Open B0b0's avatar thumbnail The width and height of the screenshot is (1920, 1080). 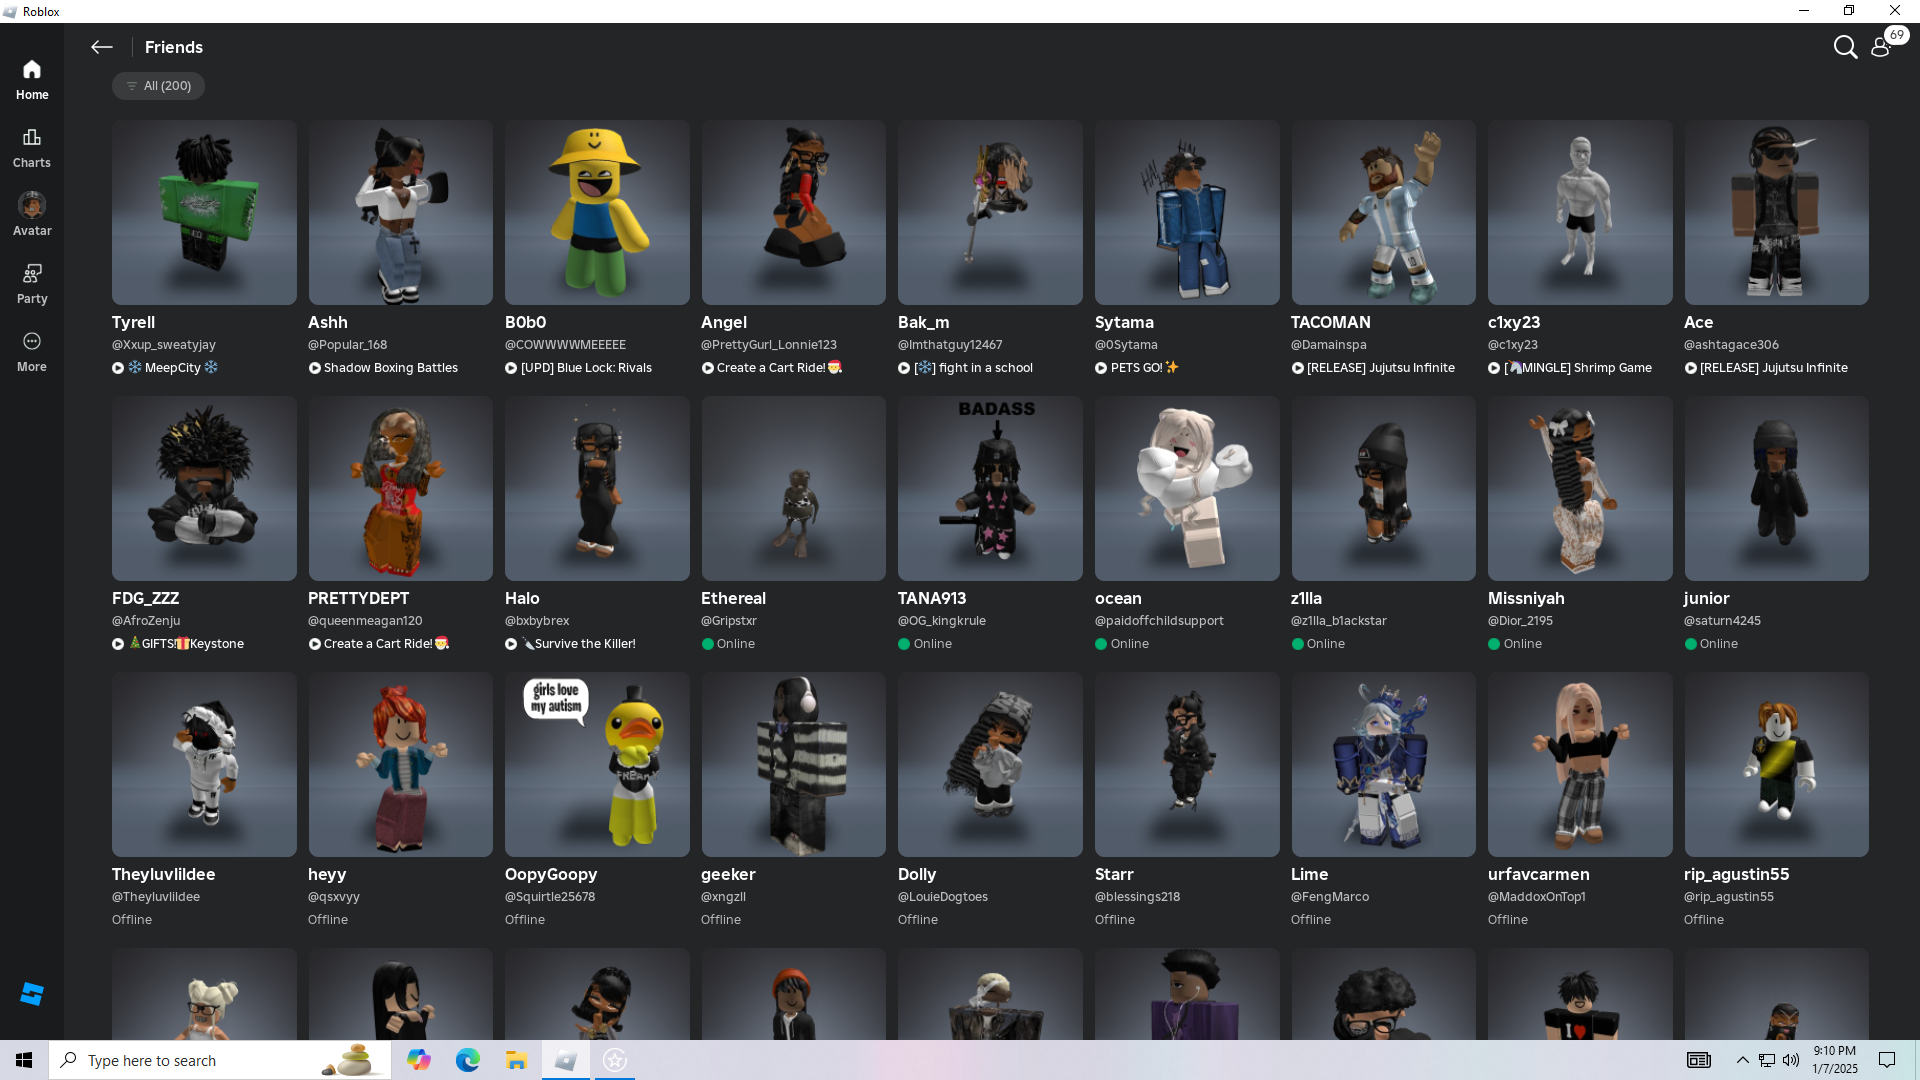coord(597,212)
